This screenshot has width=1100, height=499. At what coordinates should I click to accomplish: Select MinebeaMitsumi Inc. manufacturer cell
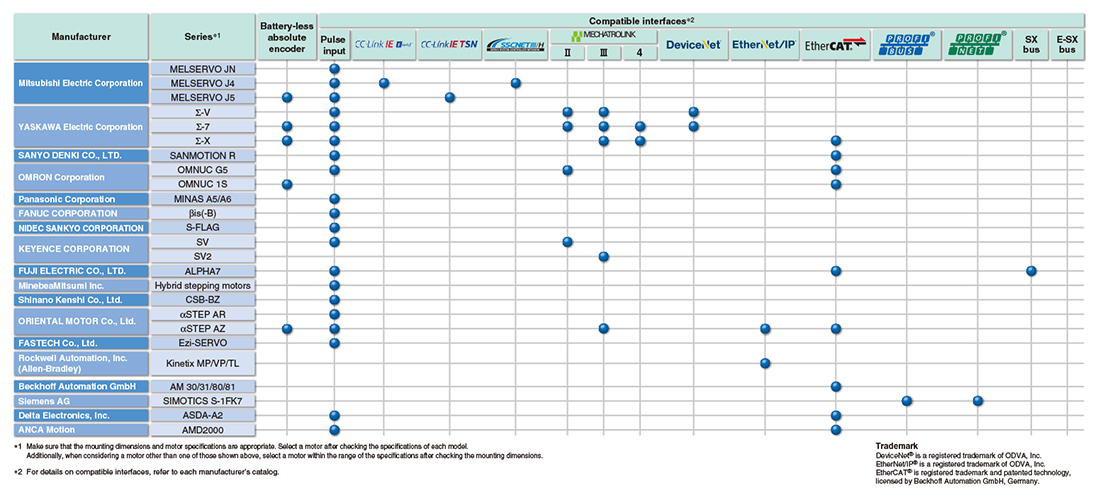click(81, 286)
